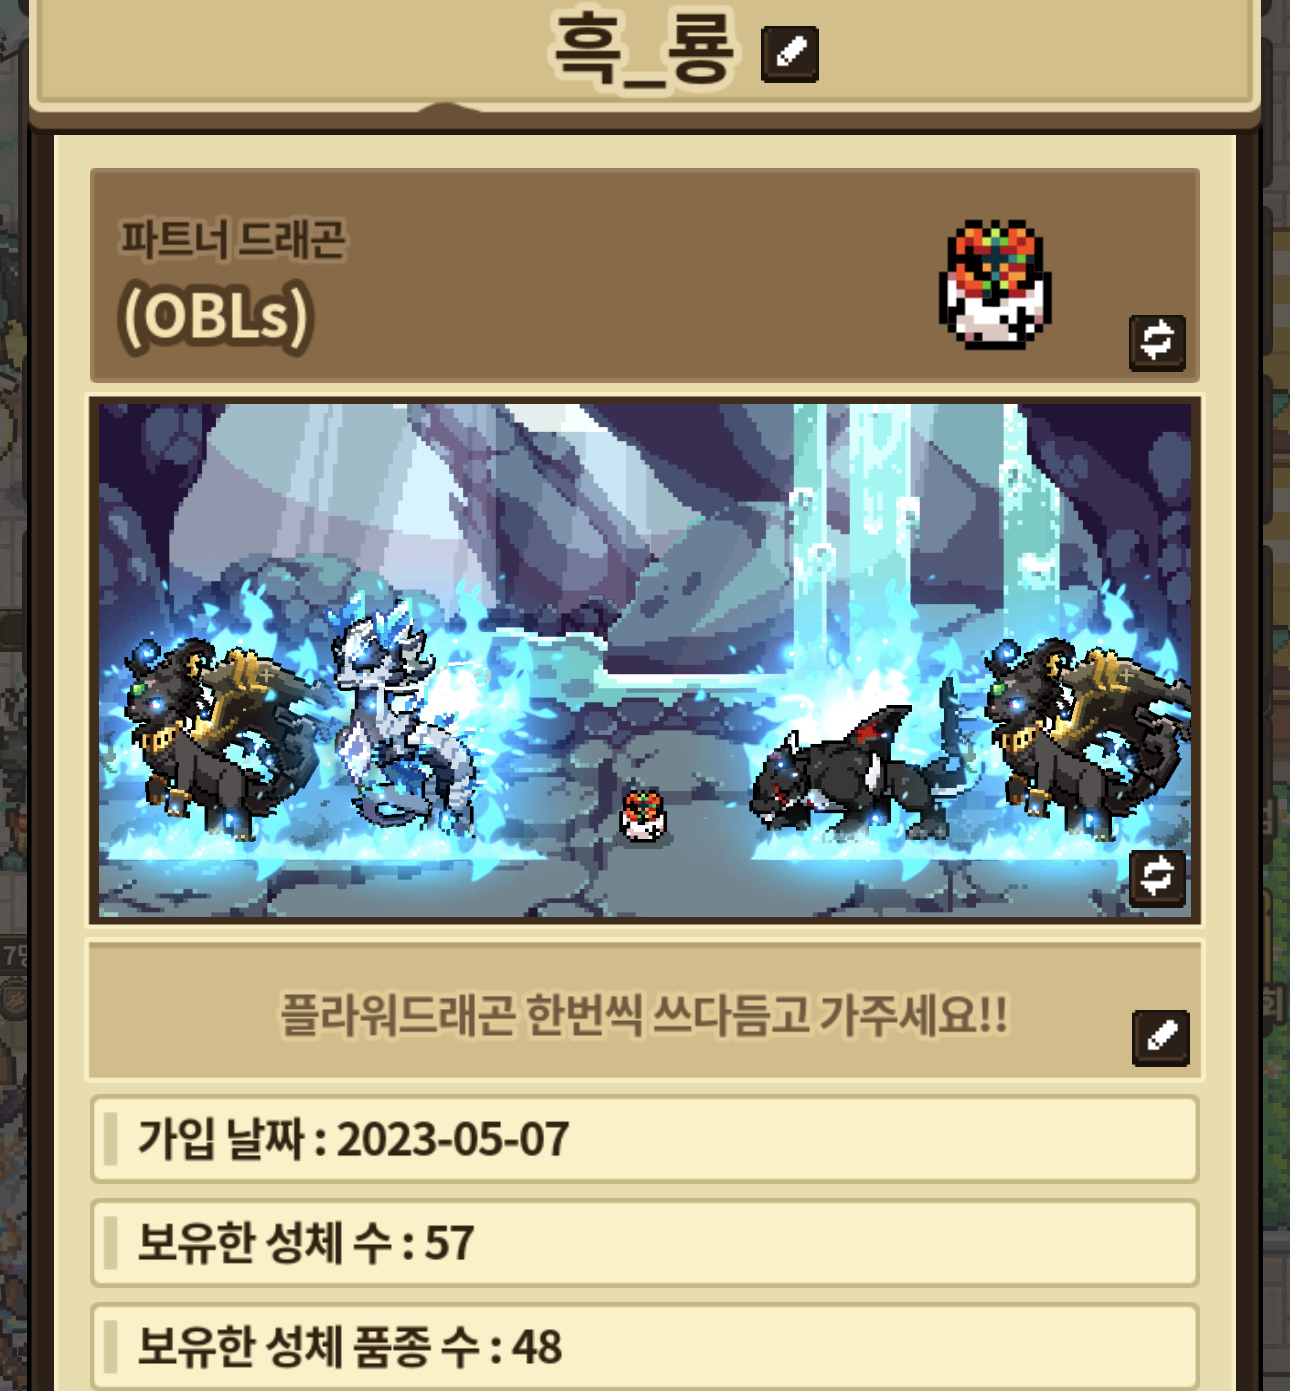Click the partner dragon panel header

[x=645, y=276]
